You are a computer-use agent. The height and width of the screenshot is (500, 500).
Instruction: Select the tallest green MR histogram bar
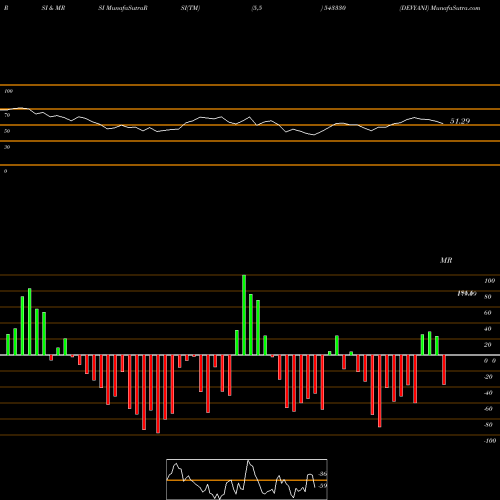(x=244, y=315)
